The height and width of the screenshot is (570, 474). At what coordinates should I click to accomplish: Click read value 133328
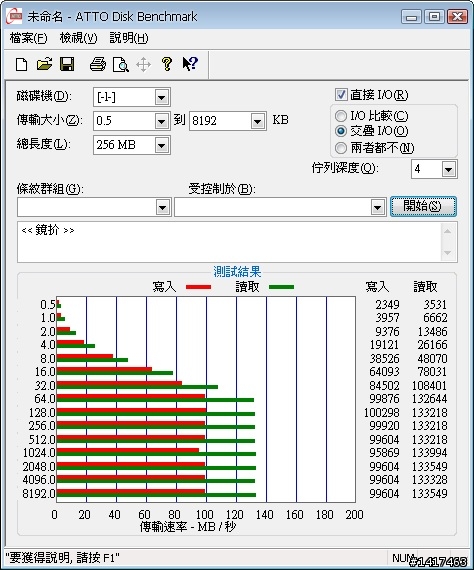(x=429, y=480)
